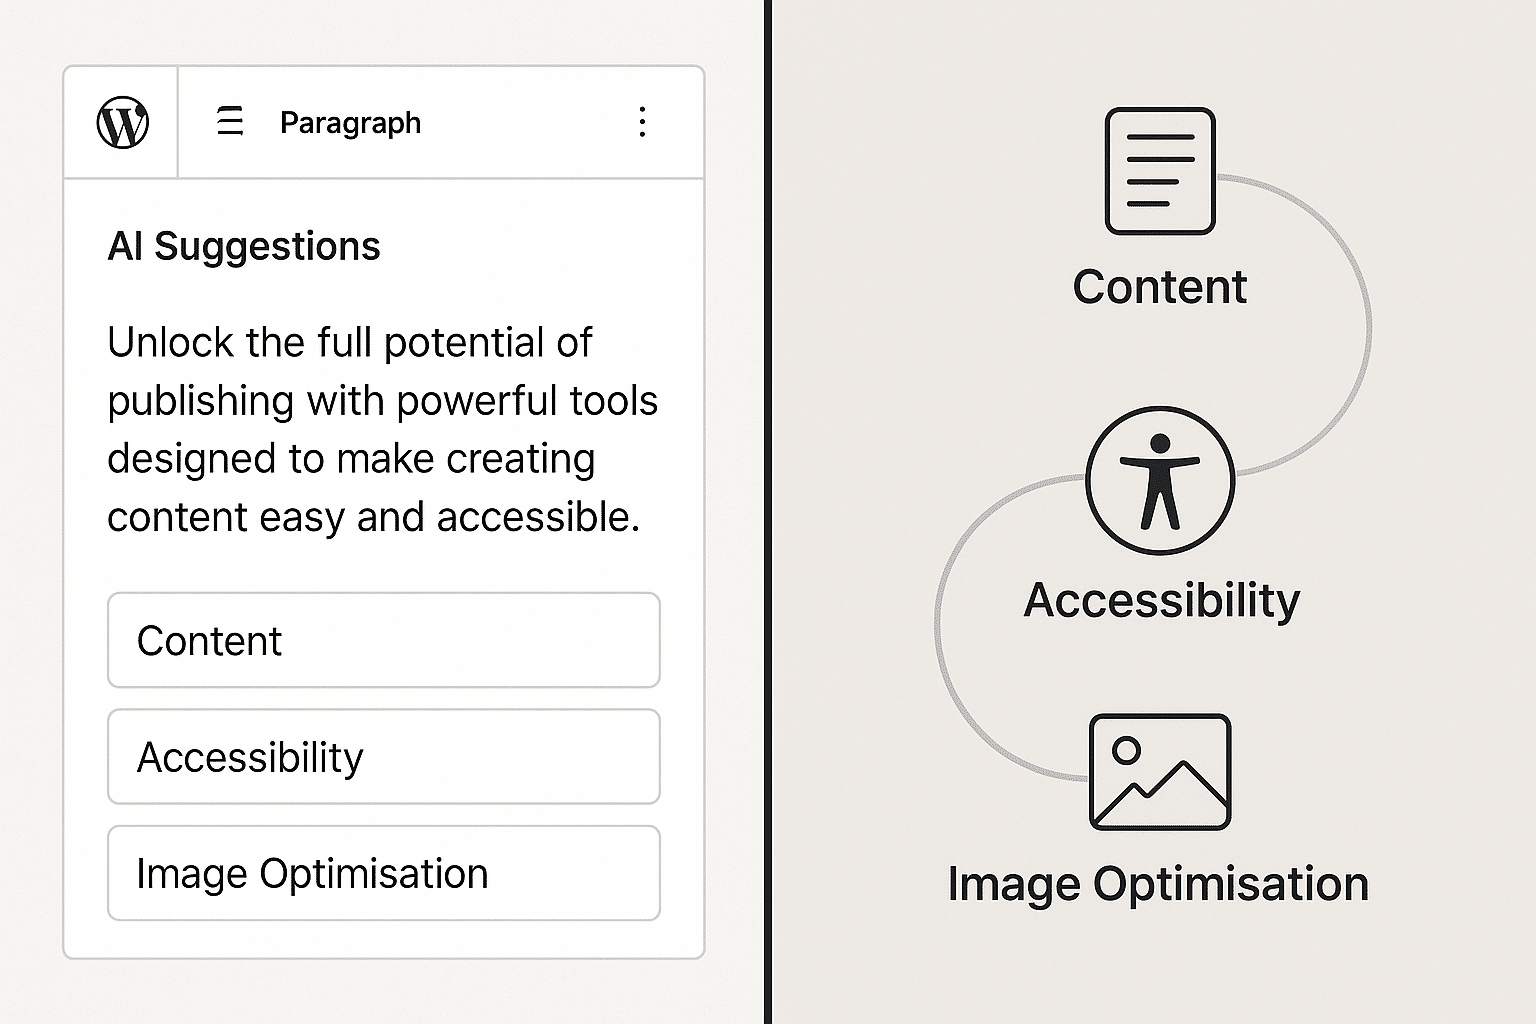Click the Paragraph block label
The width and height of the screenshot is (1536, 1024).
(350, 123)
